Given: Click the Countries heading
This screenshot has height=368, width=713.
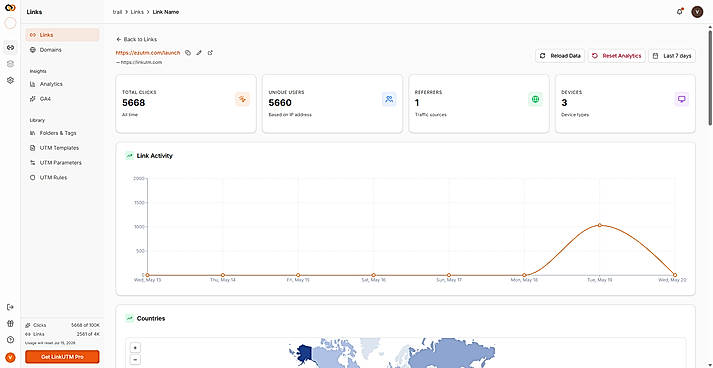Looking at the screenshot, I should pyautogui.click(x=151, y=318).
